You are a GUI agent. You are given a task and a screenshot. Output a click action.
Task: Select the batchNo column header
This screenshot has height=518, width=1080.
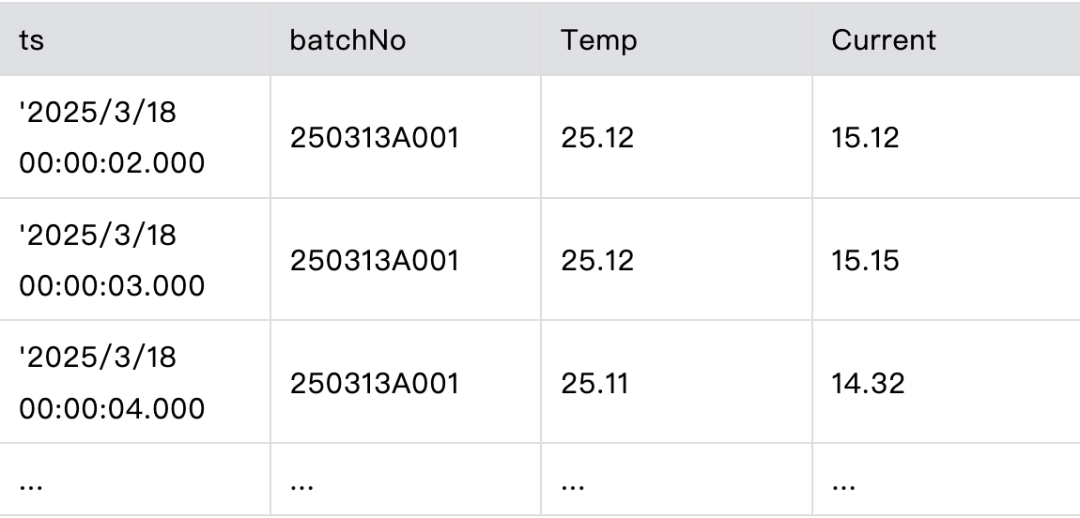click(347, 41)
